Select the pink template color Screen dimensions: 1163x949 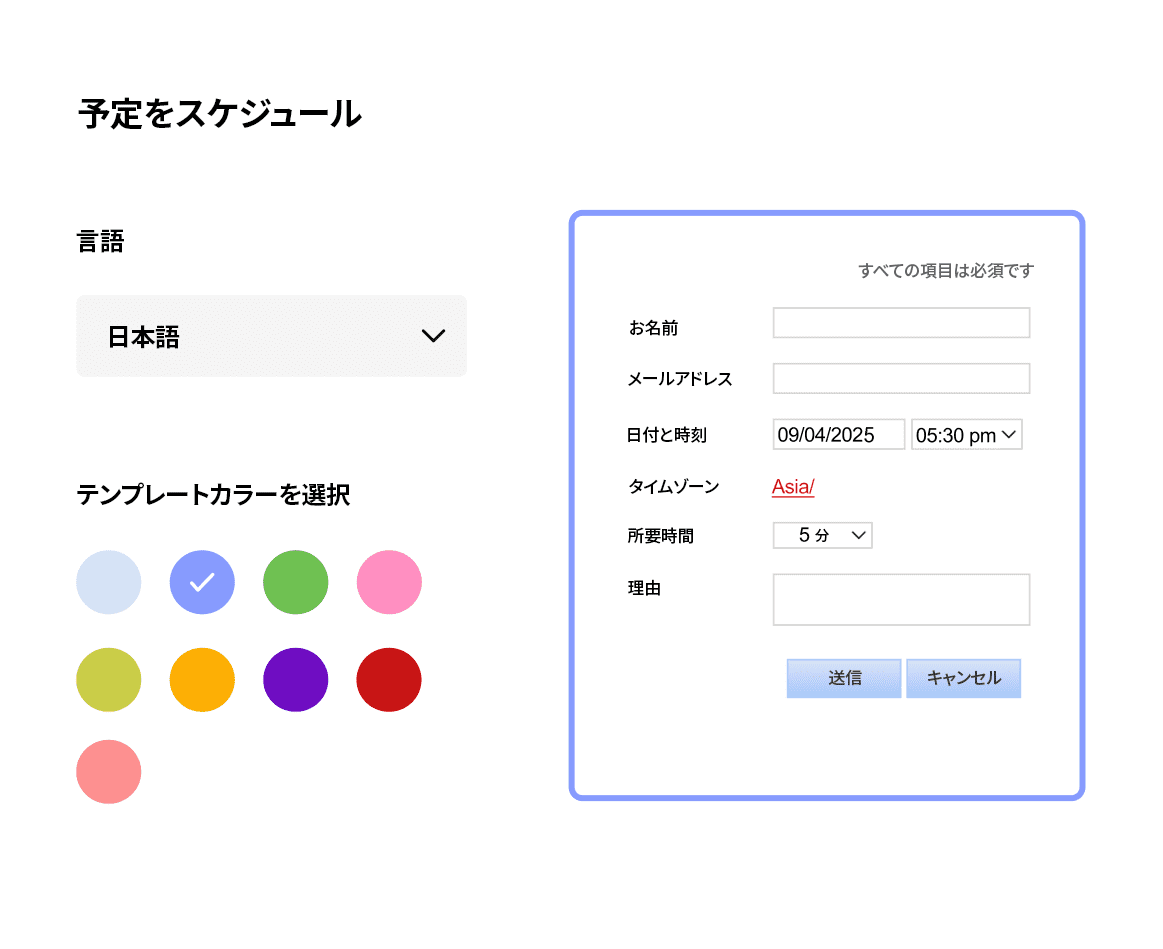tap(388, 582)
